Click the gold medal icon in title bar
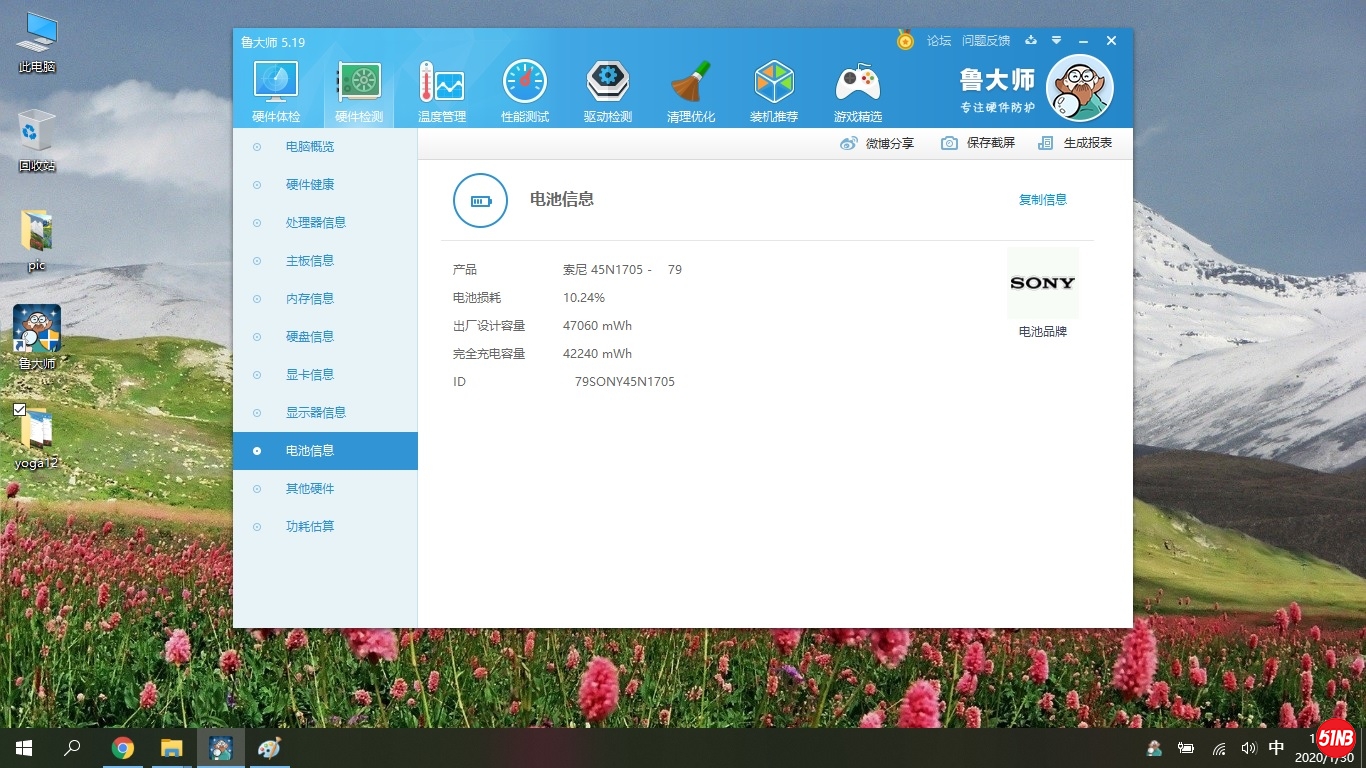The height and width of the screenshot is (768, 1366). [x=905, y=41]
